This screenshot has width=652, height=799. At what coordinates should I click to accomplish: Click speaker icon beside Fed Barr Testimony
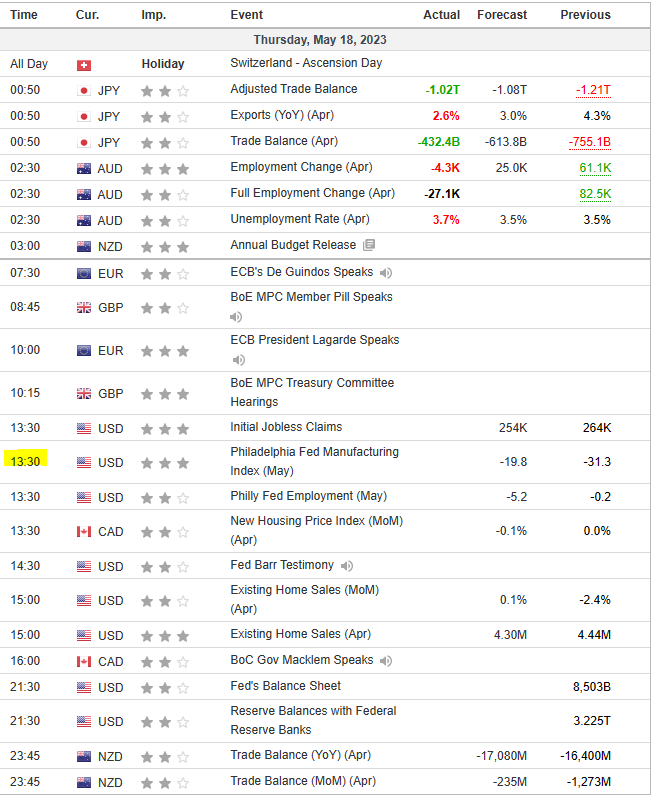347,566
